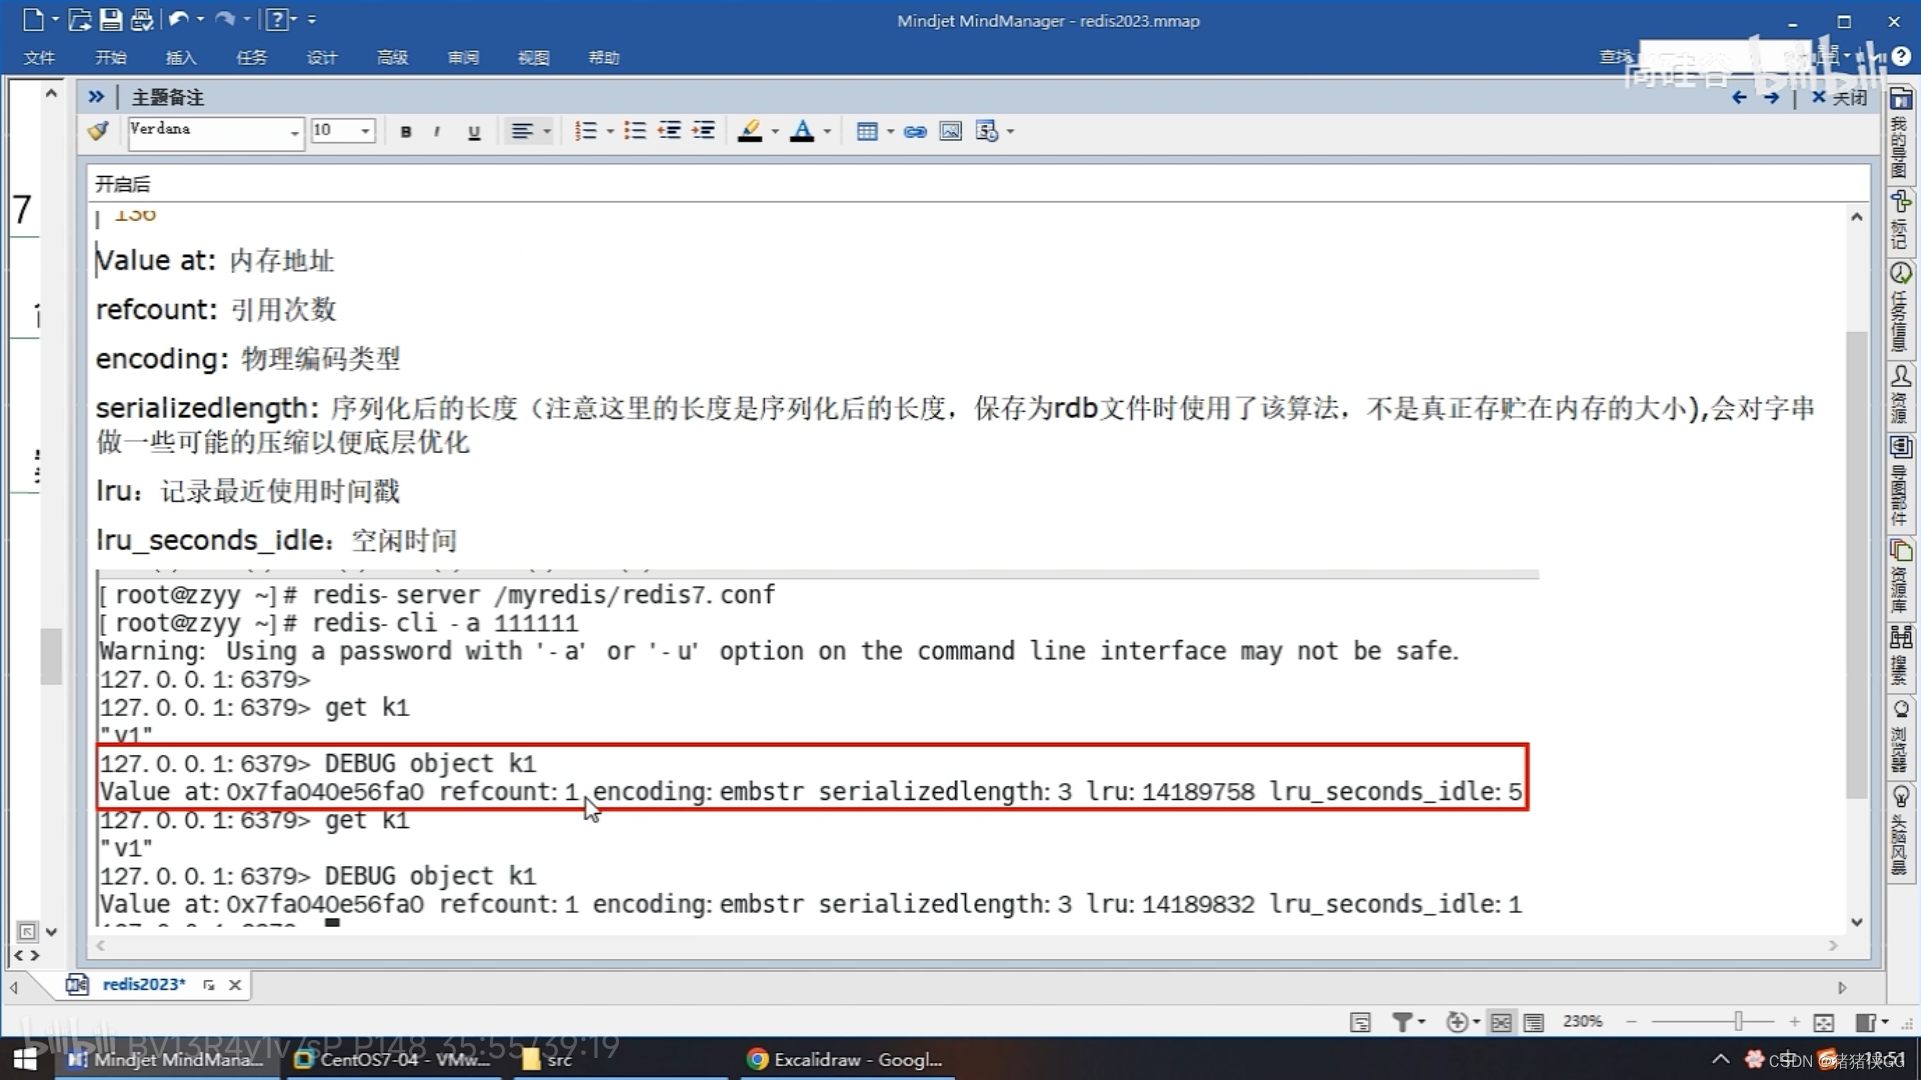
Task: Open the Verdana font name dropdown
Action: coord(294,132)
